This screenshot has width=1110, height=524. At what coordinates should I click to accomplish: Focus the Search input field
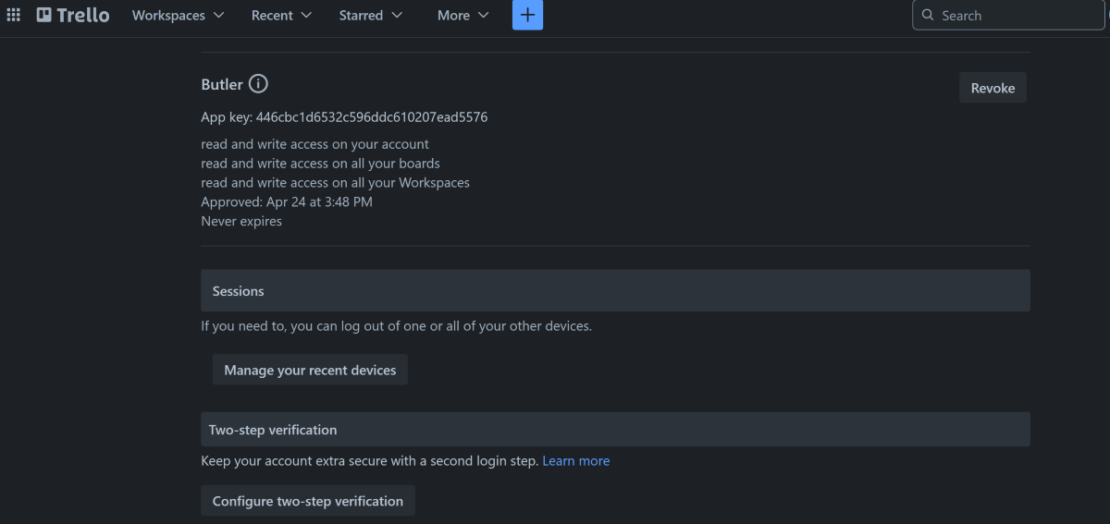[x=1015, y=16]
